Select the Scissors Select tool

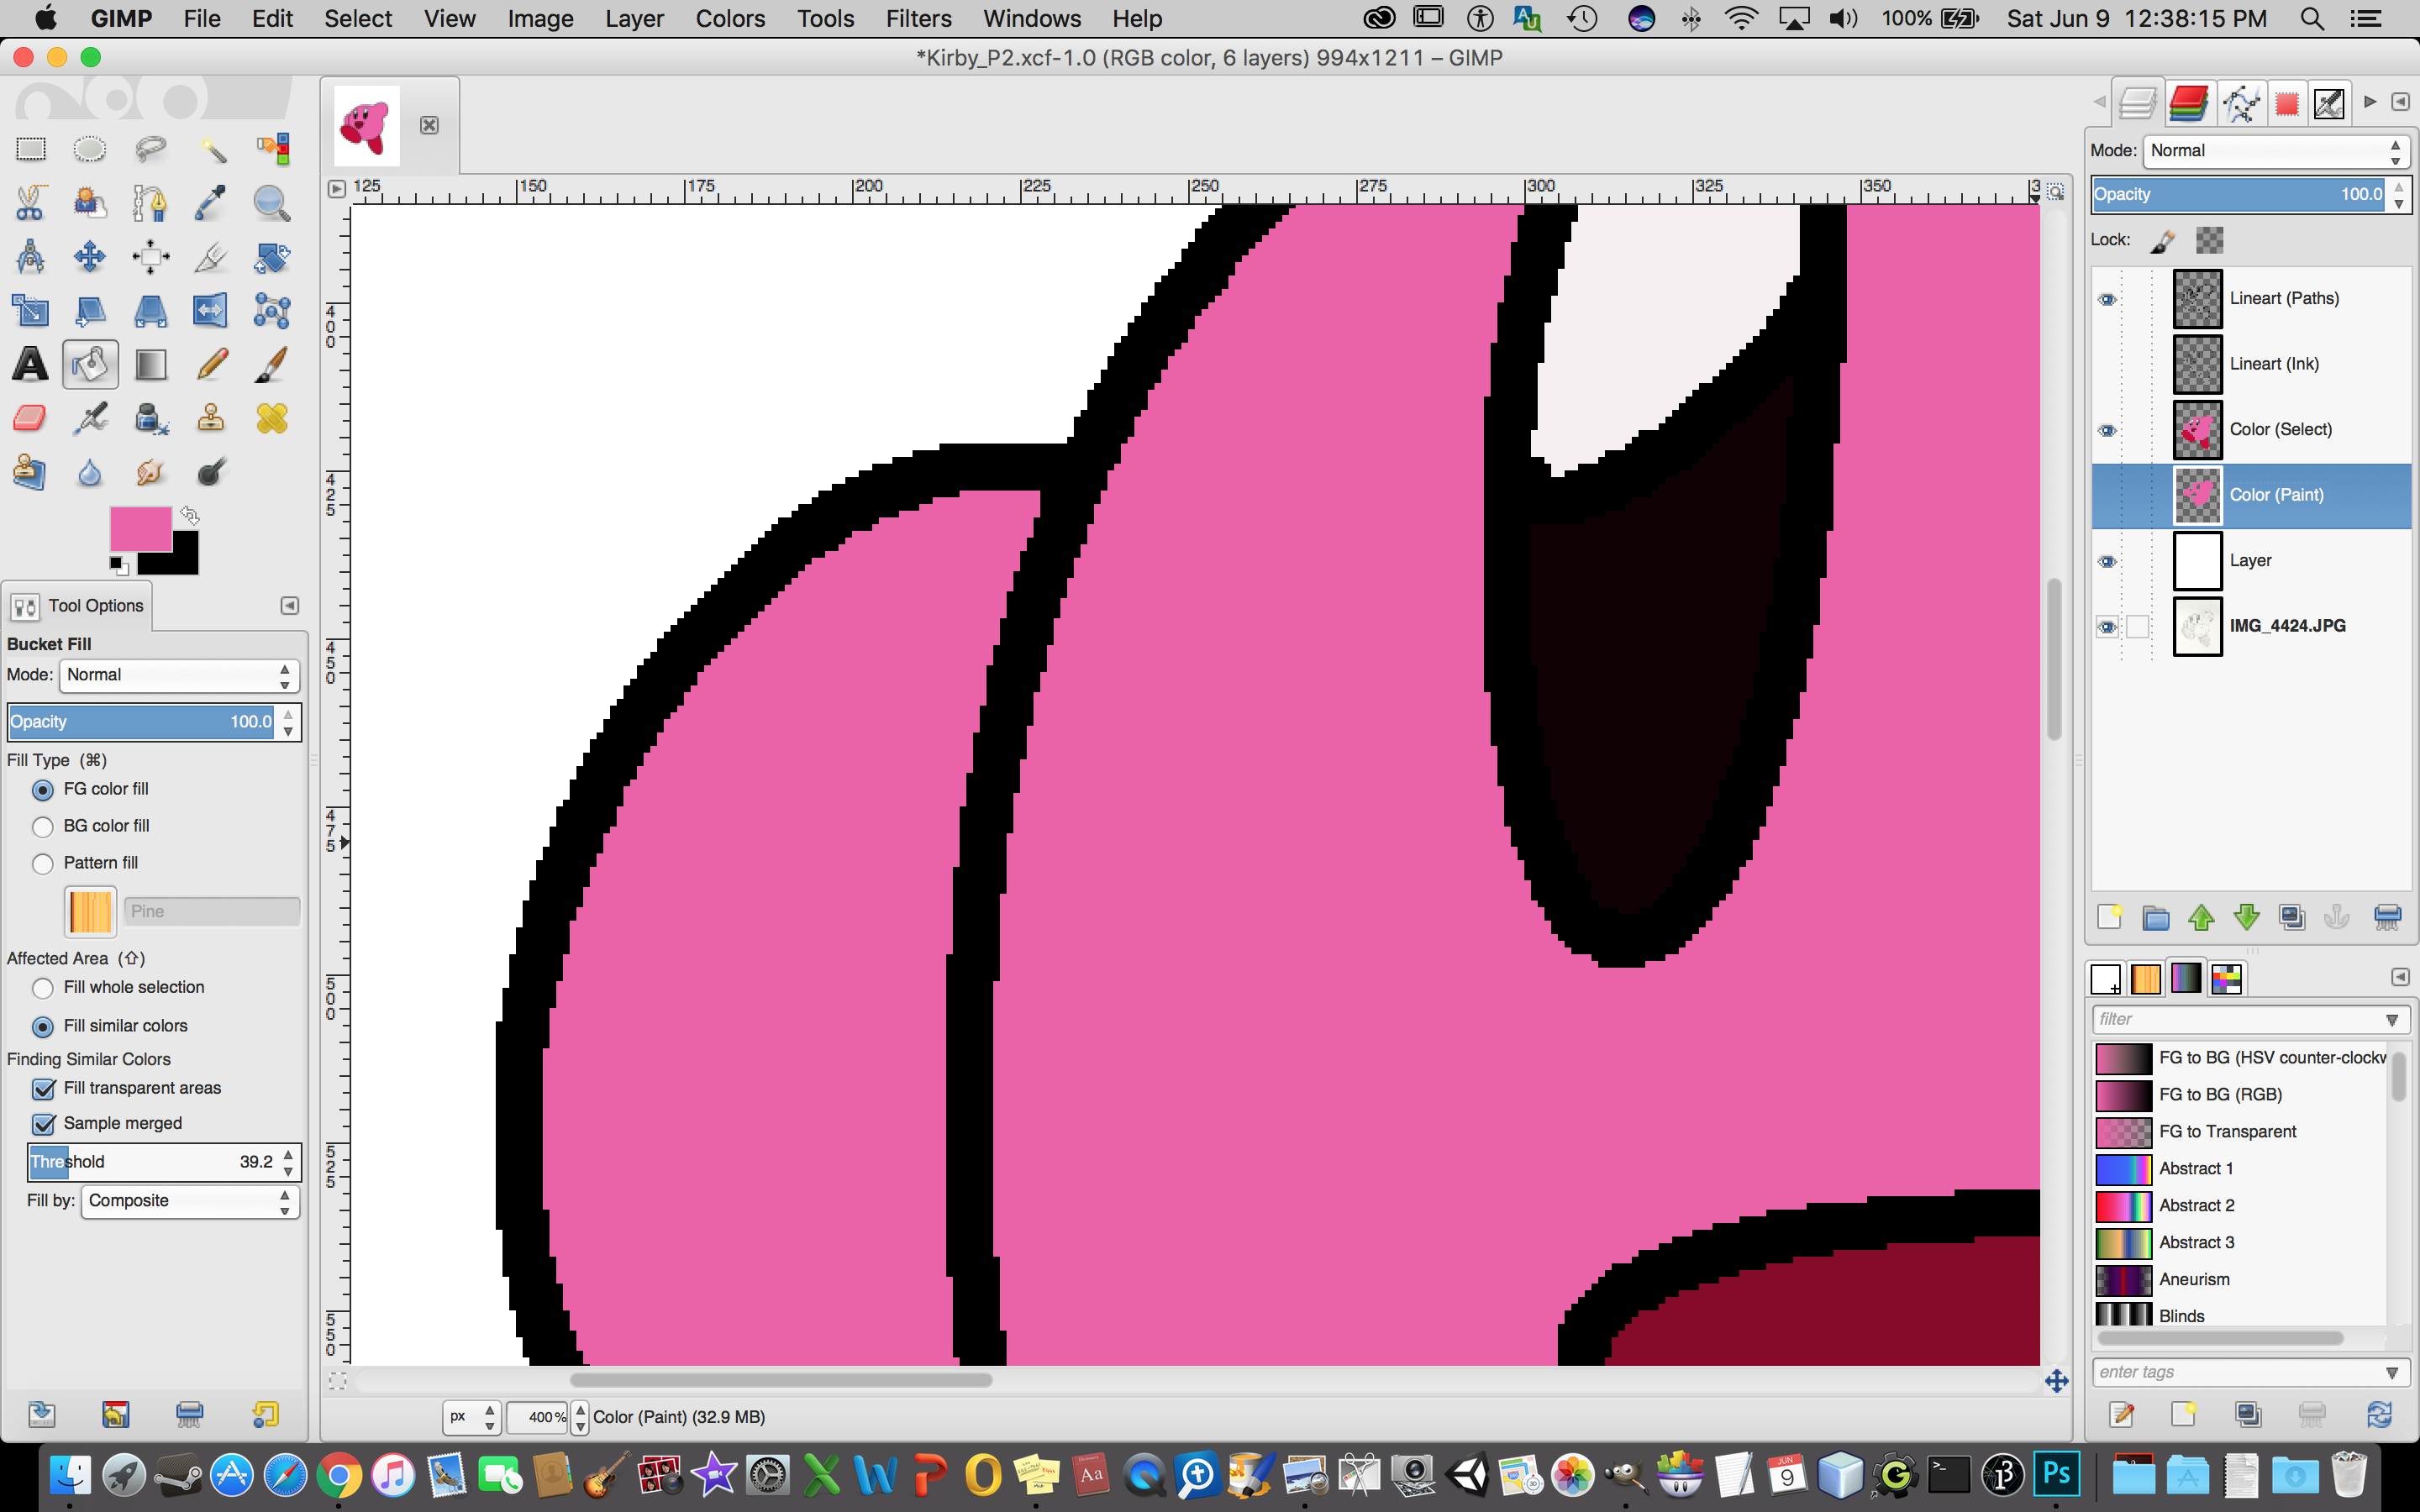(30, 203)
